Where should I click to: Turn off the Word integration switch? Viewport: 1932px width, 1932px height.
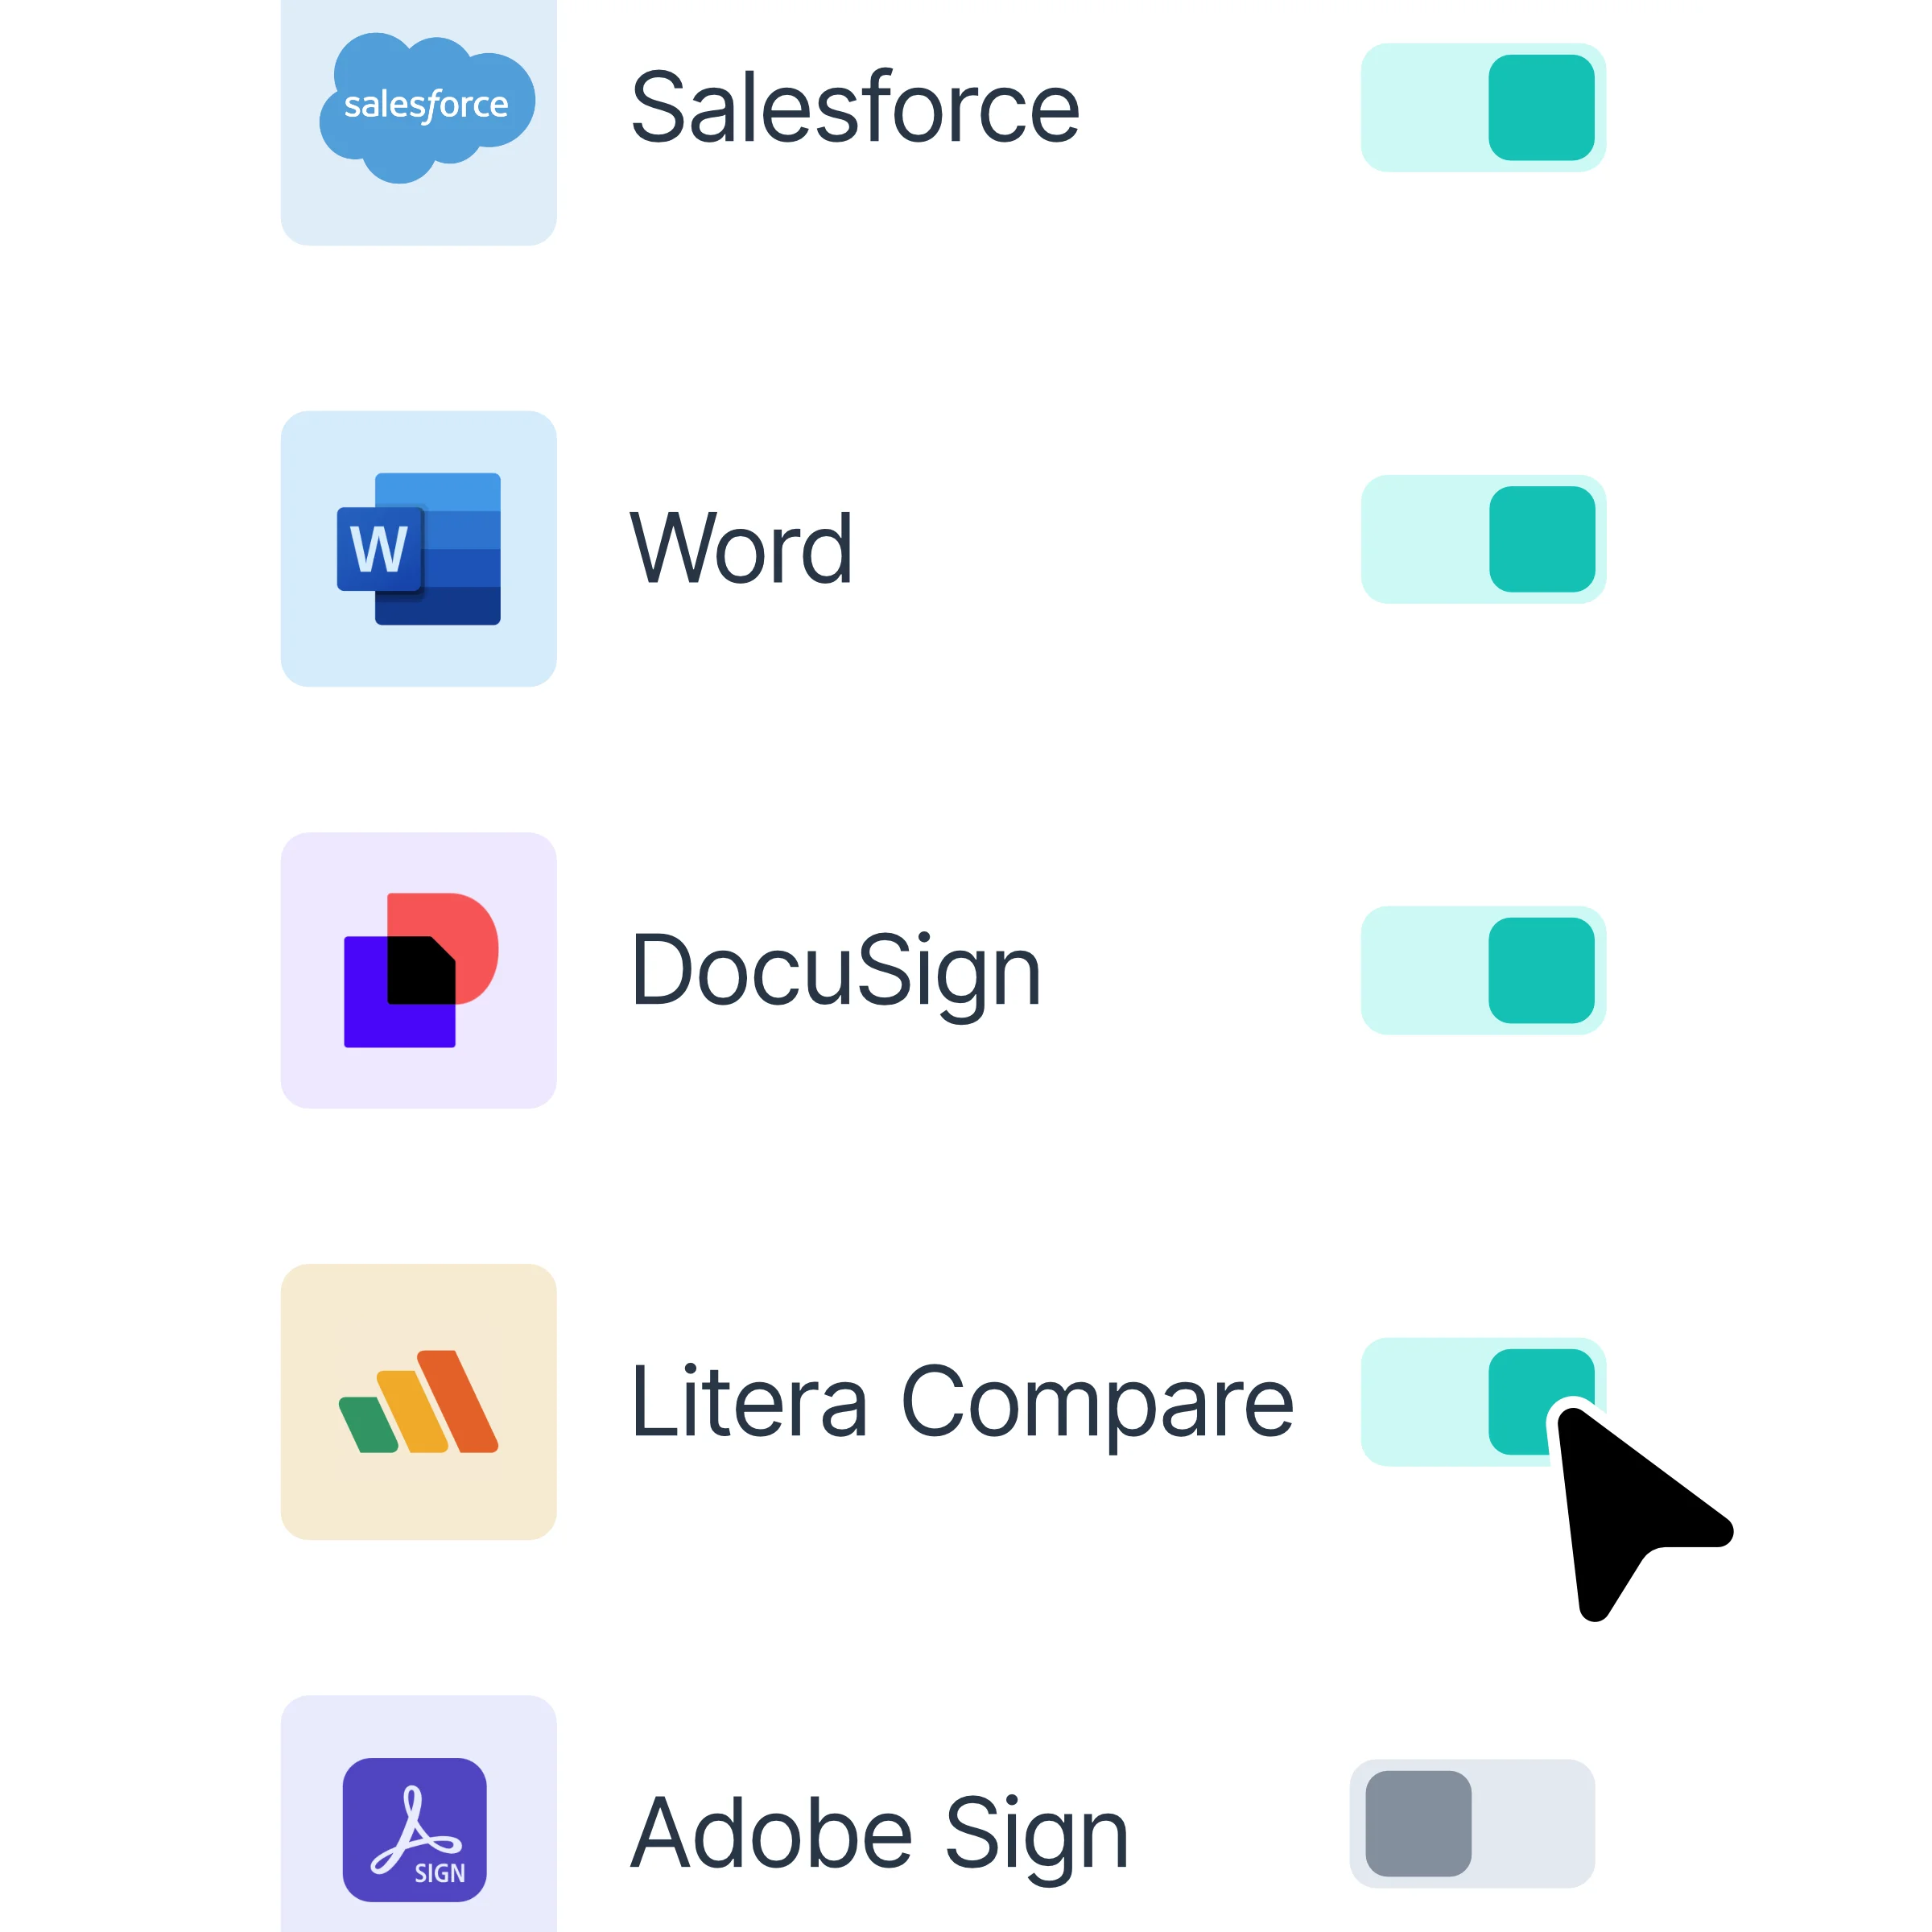pyautogui.click(x=1483, y=539)
